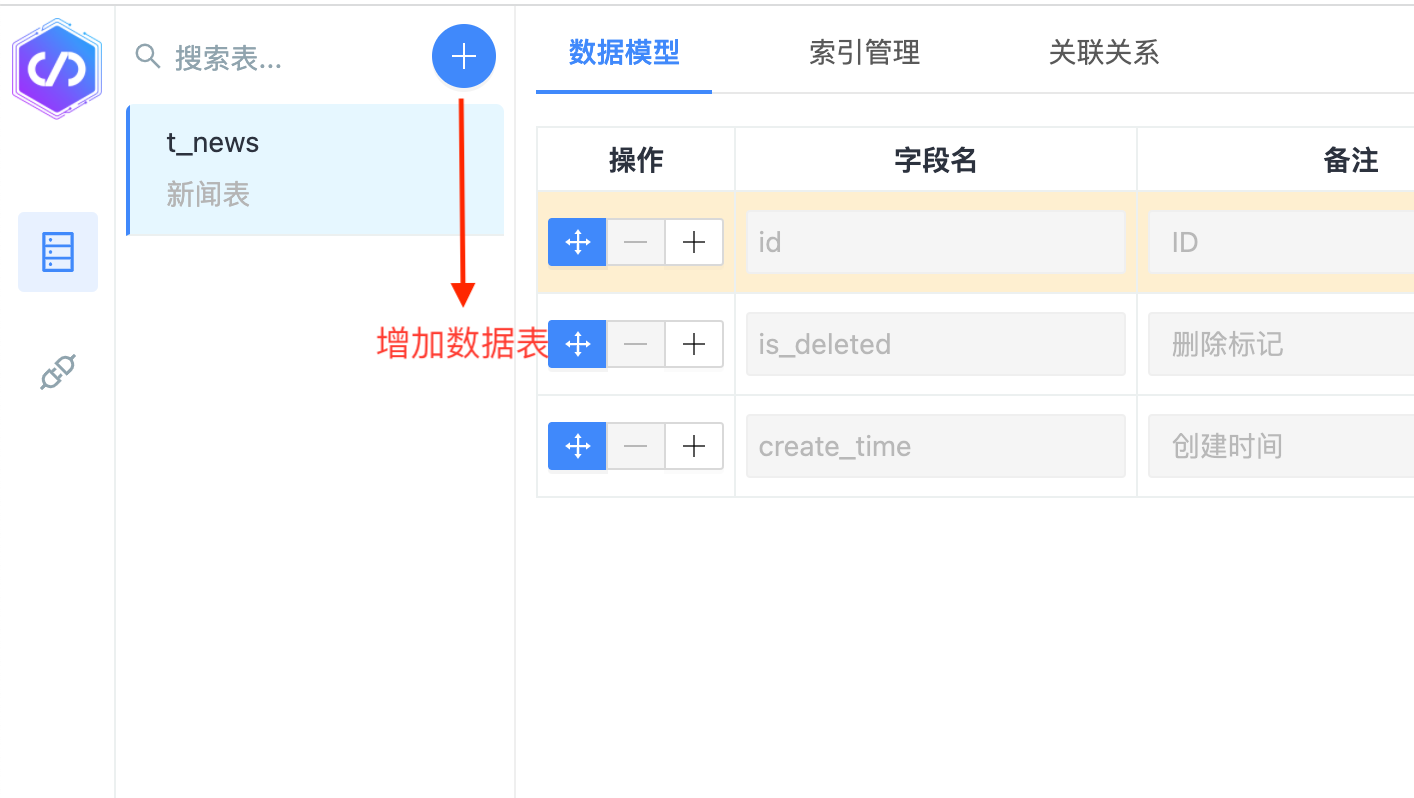This screenshot has height=798, width=1414.
Task: Click the blue plus button to add table
Action: coord(463,57)
